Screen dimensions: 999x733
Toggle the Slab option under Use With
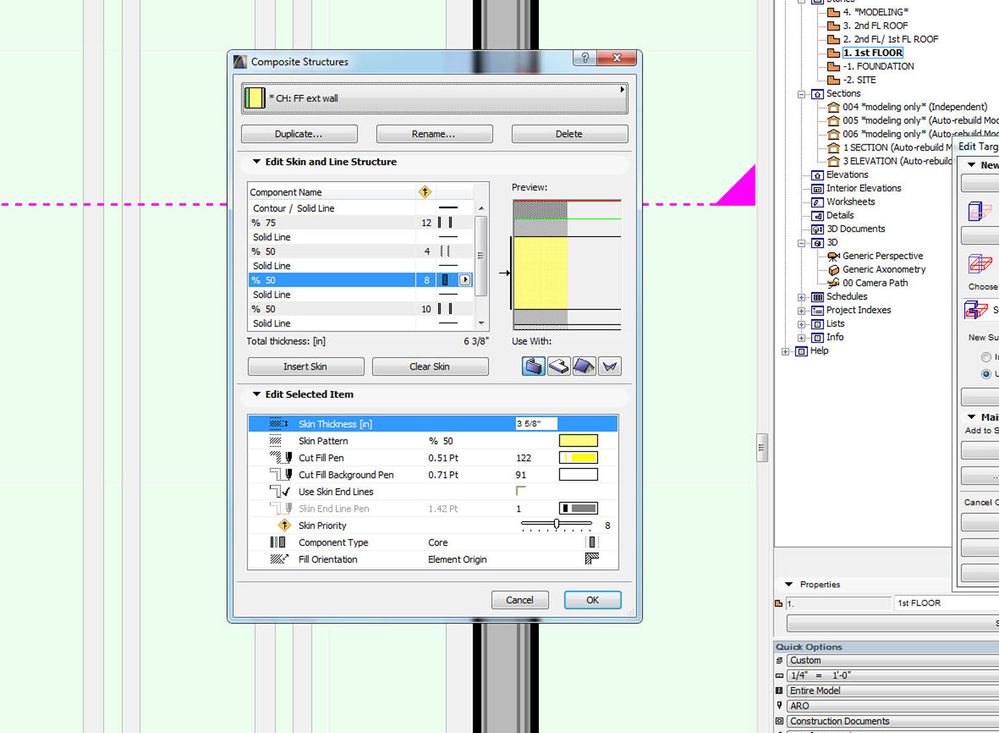point(559,366)
